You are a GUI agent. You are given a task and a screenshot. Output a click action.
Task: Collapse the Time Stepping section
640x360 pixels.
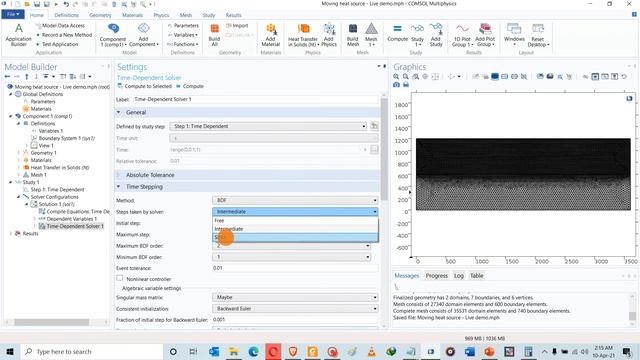[x=118, y=187]
